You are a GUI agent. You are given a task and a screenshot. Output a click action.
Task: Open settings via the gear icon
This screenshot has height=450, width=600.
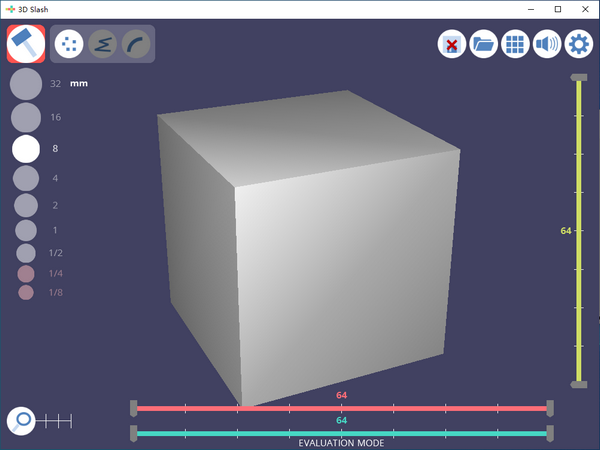click(x=579, y=44)
